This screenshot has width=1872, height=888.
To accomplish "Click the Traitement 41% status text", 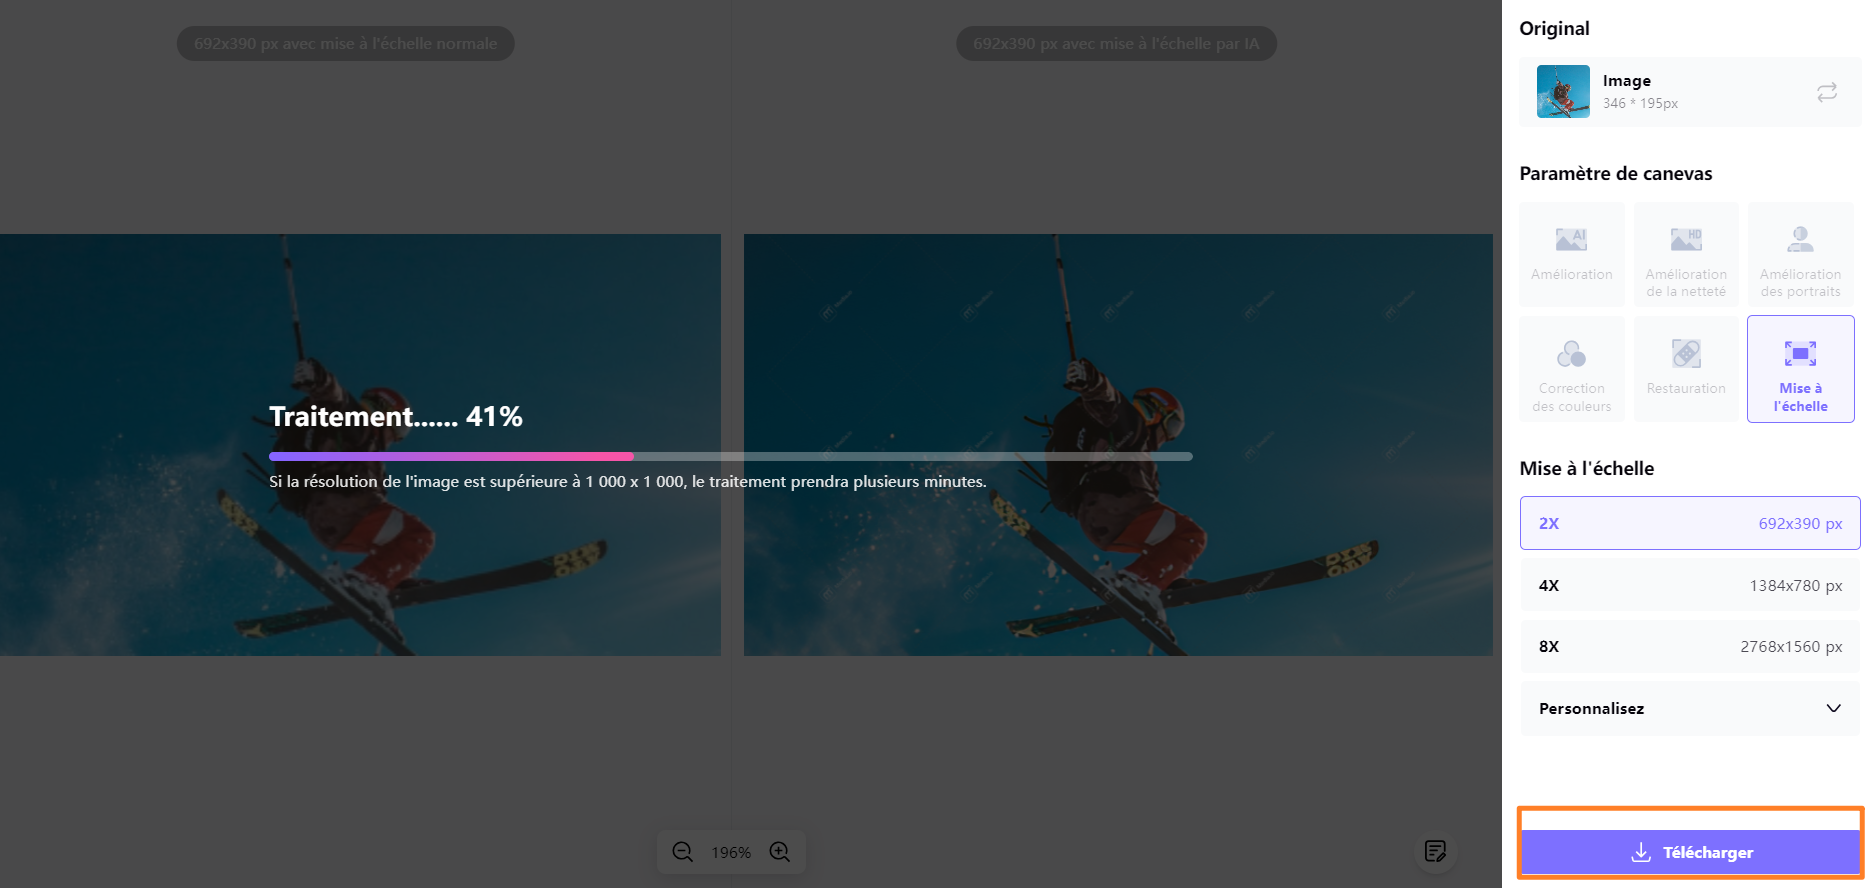I will (x=396, y=416).
